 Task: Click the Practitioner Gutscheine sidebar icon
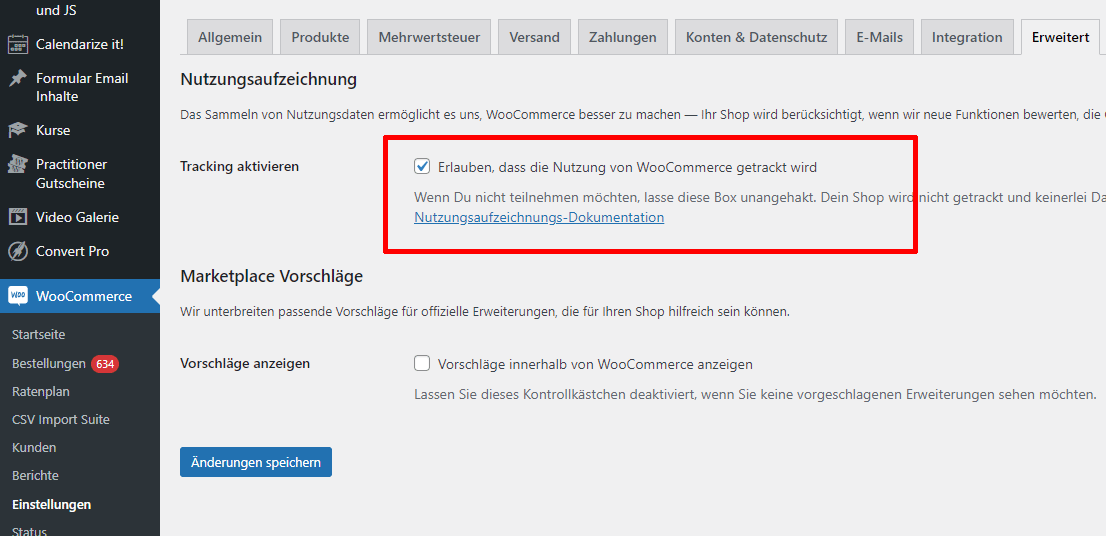[x=18, y=164]
